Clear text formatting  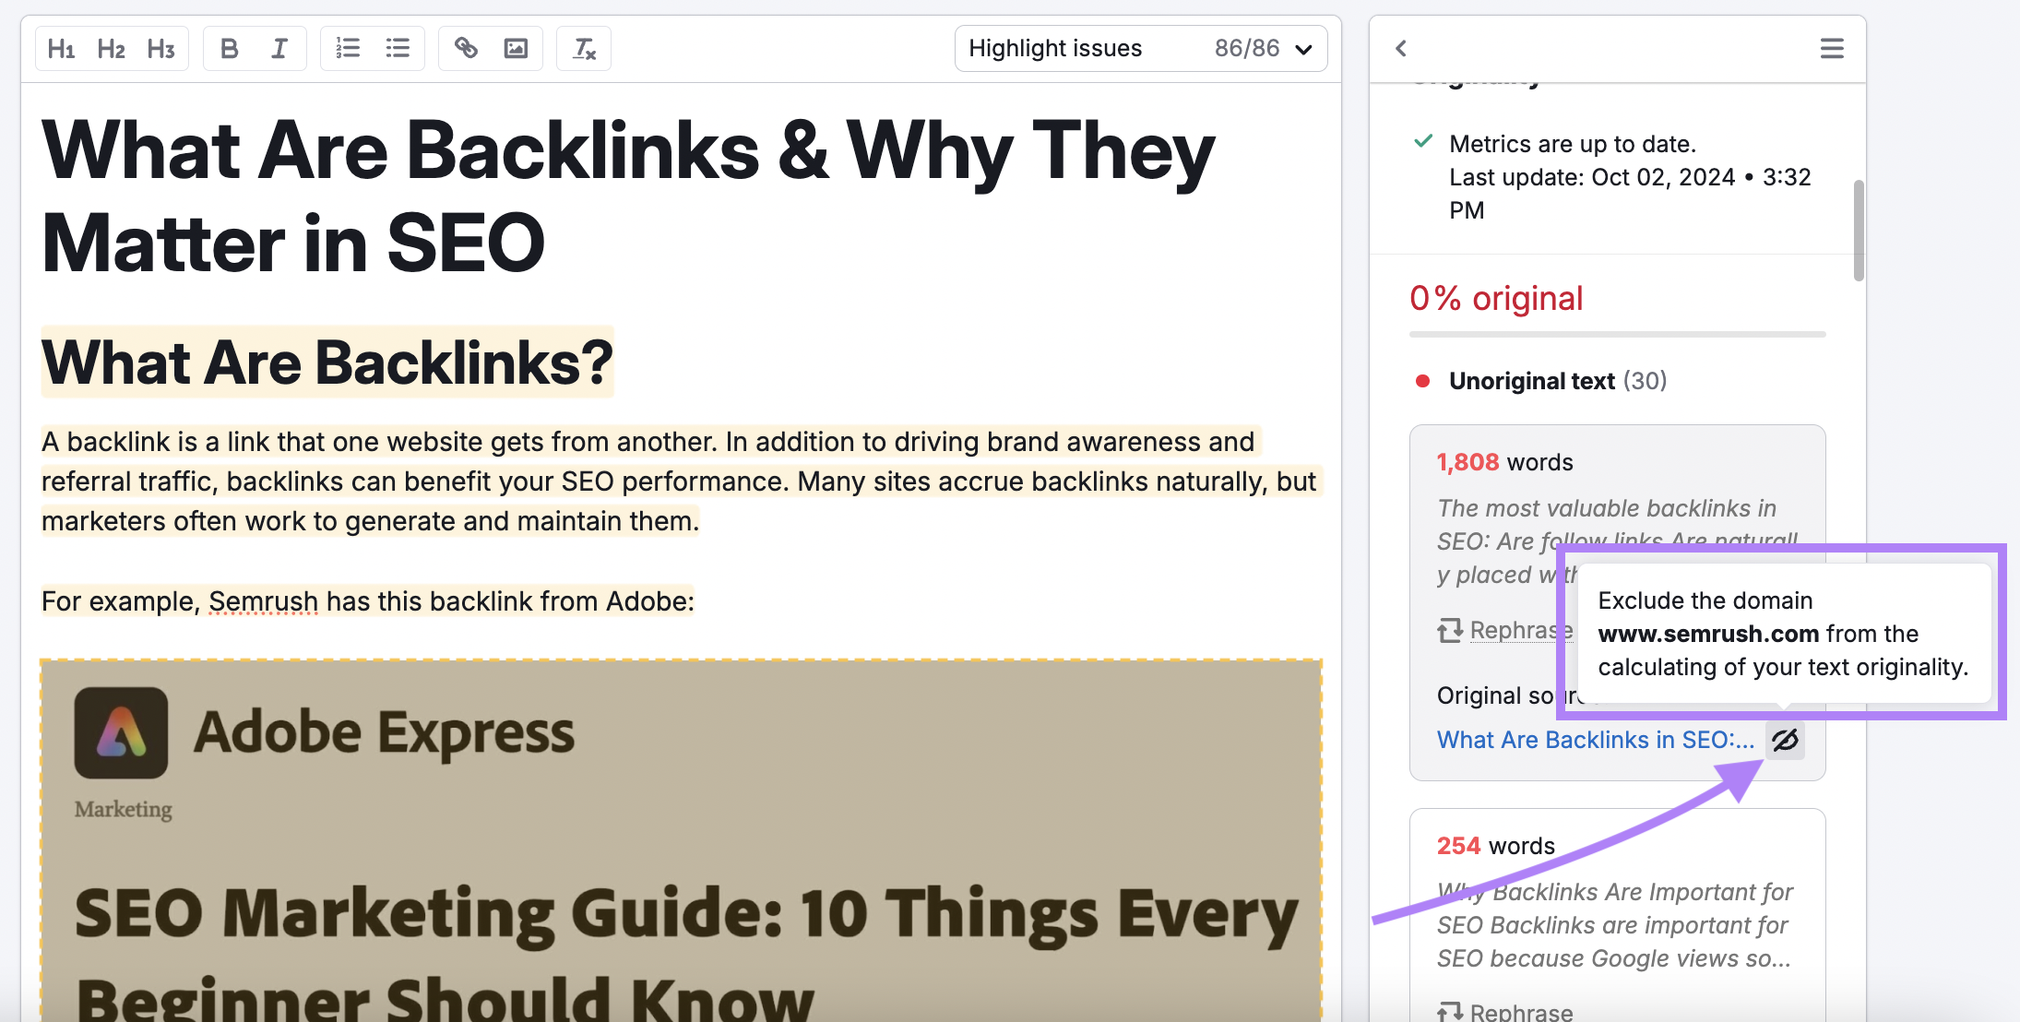tap(583, 47)
